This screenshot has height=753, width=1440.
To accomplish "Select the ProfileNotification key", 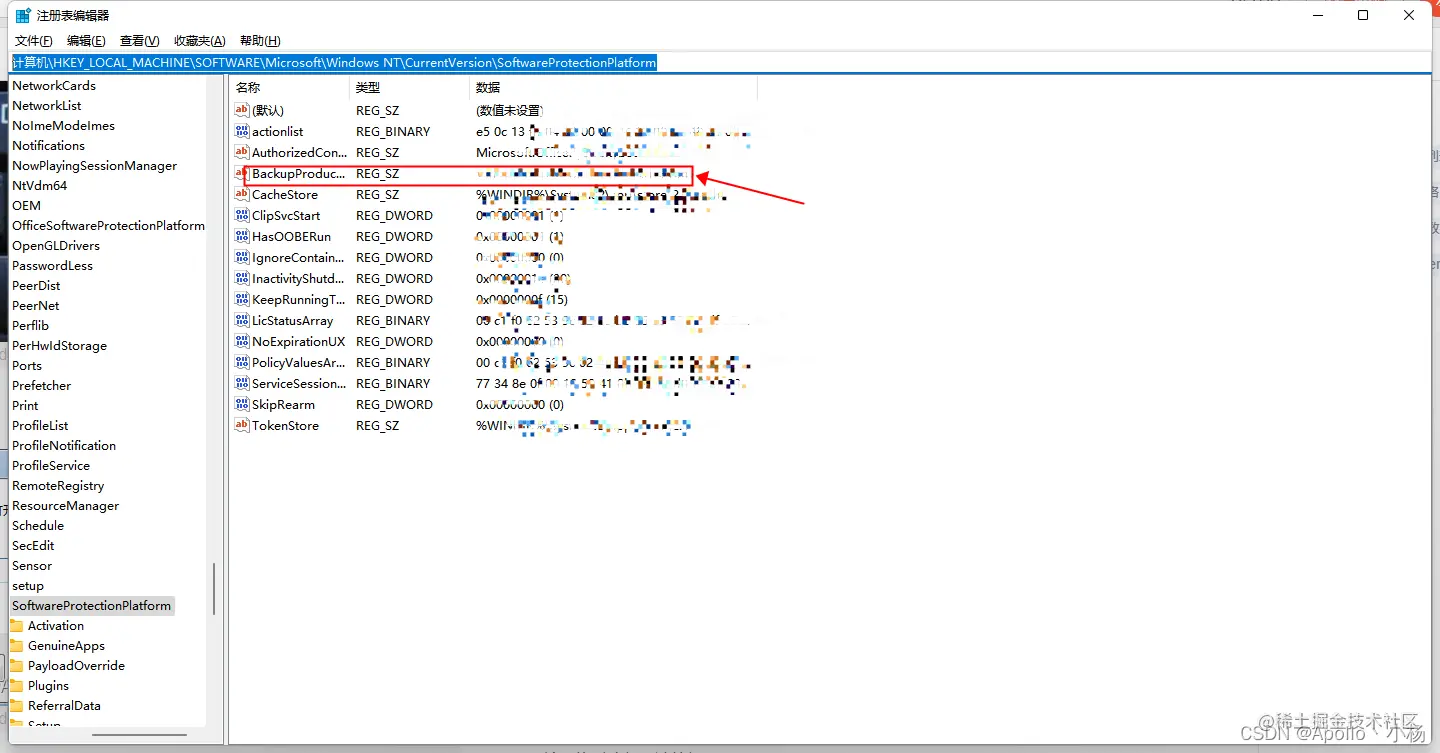I will pos(64,445).
